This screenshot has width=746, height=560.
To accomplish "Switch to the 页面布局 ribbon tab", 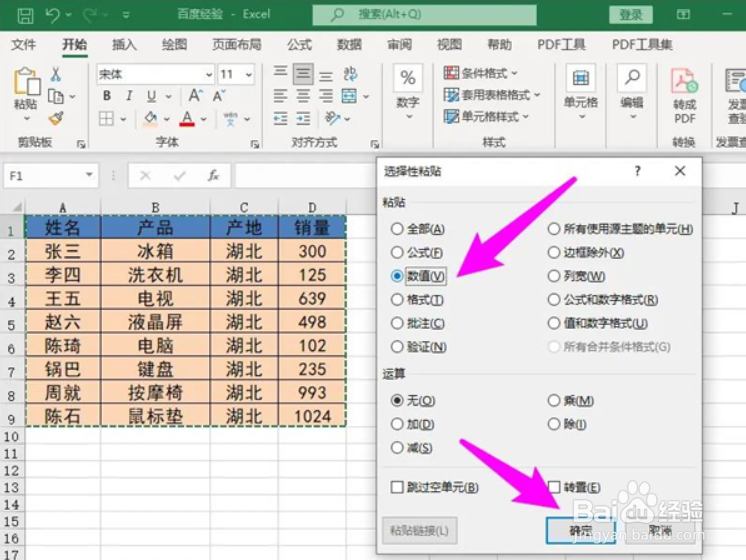I will 237,45.
